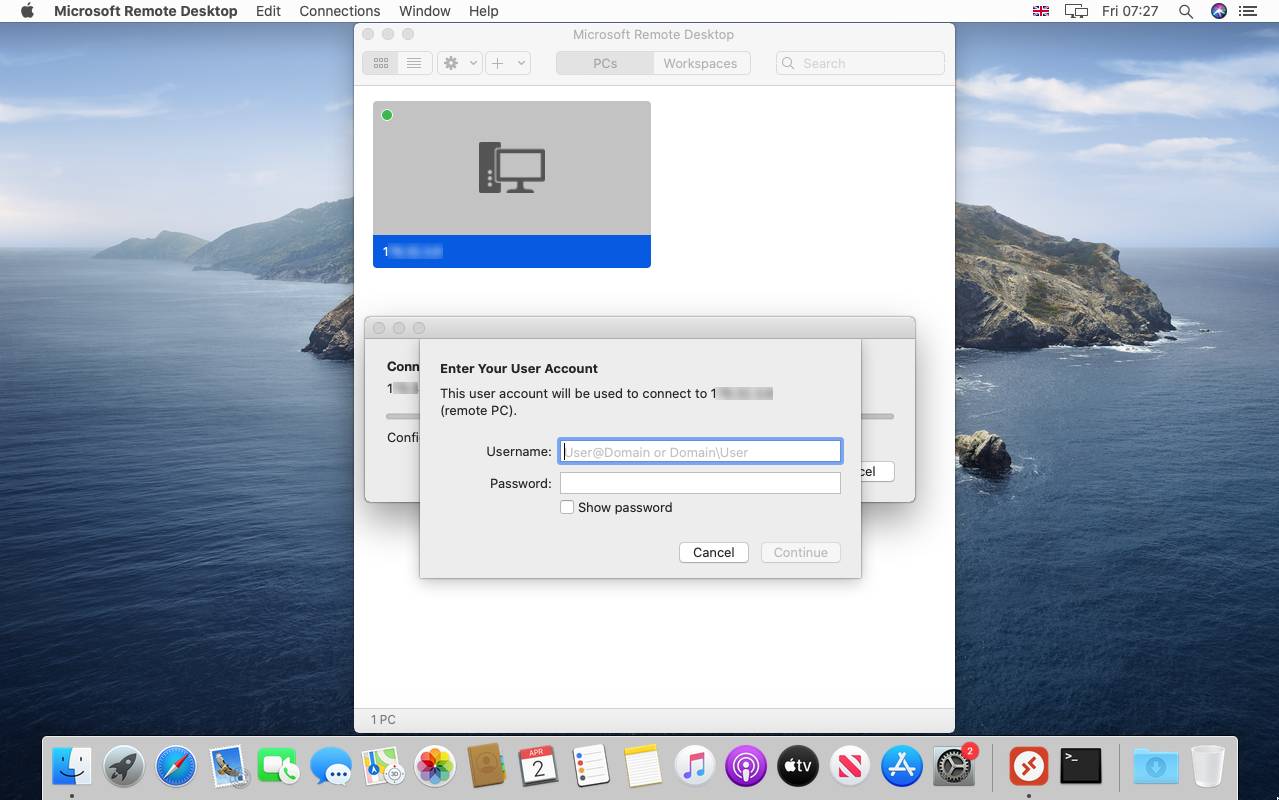This screenshot has width=1279, height=800.
Task: Select the remote PC thumbnail tile
Action: (x=512, y=184)
